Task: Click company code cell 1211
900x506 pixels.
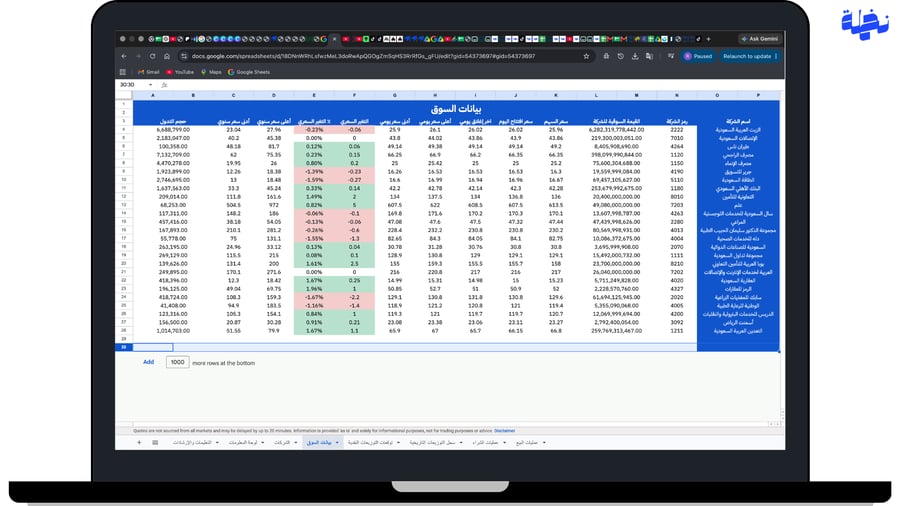Action: click(x=677, y=330)
